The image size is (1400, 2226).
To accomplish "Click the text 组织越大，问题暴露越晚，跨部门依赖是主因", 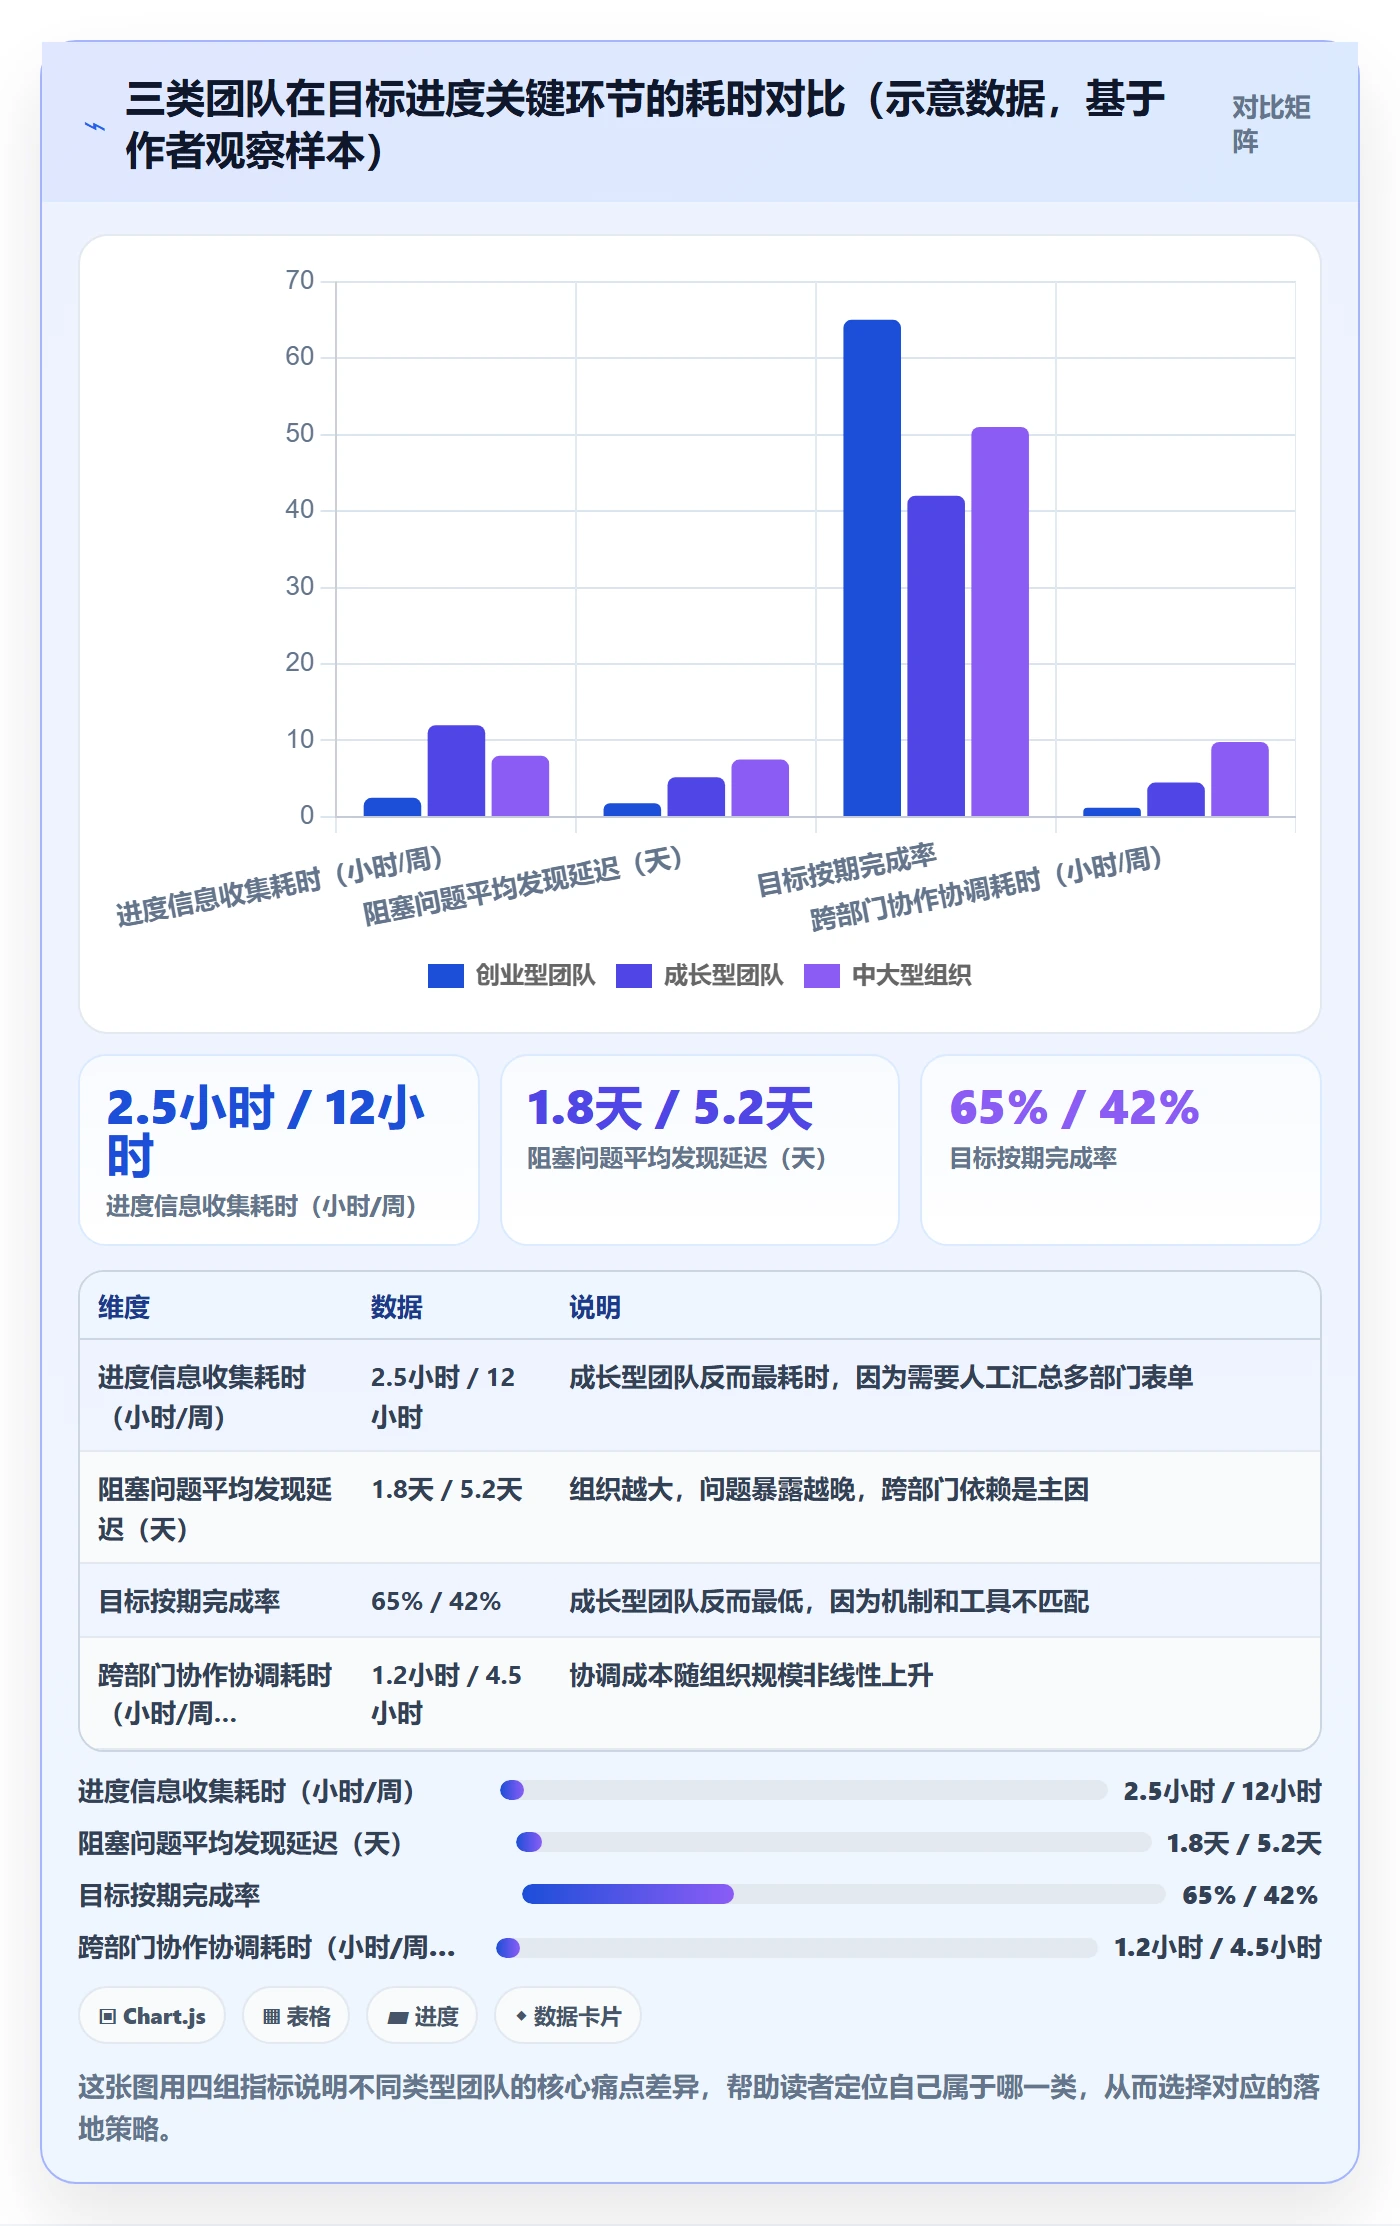I will click(x=829, y=1490).
